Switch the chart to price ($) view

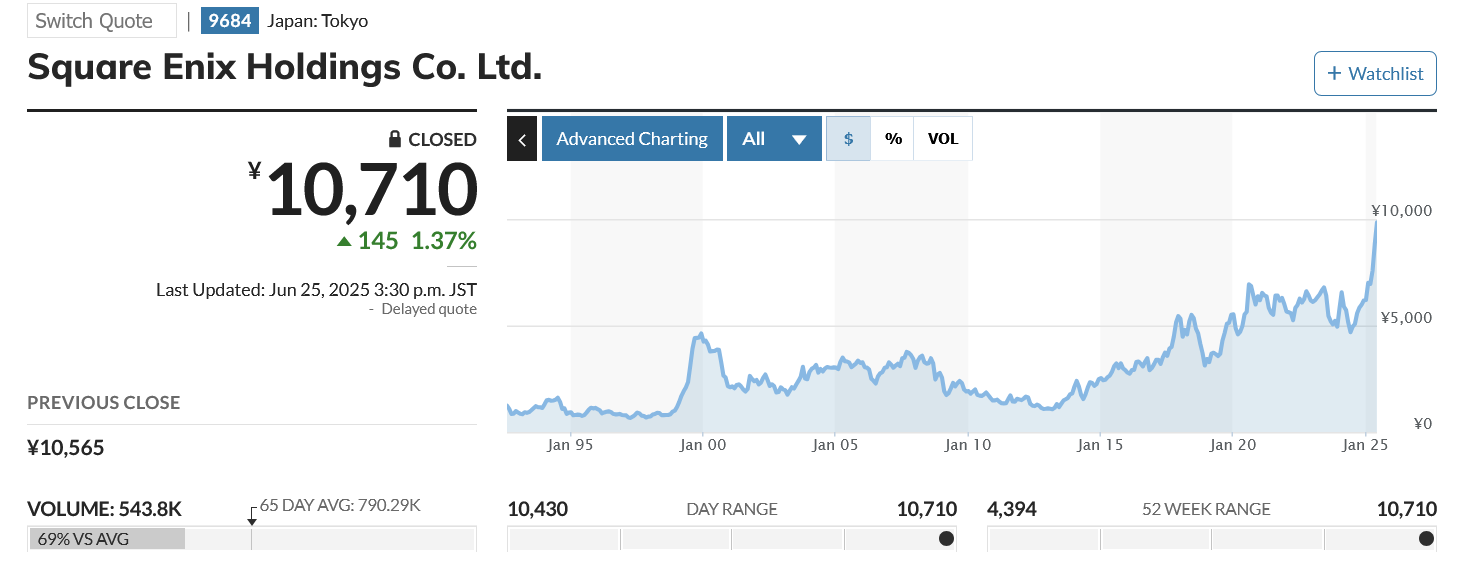[848, 139]
